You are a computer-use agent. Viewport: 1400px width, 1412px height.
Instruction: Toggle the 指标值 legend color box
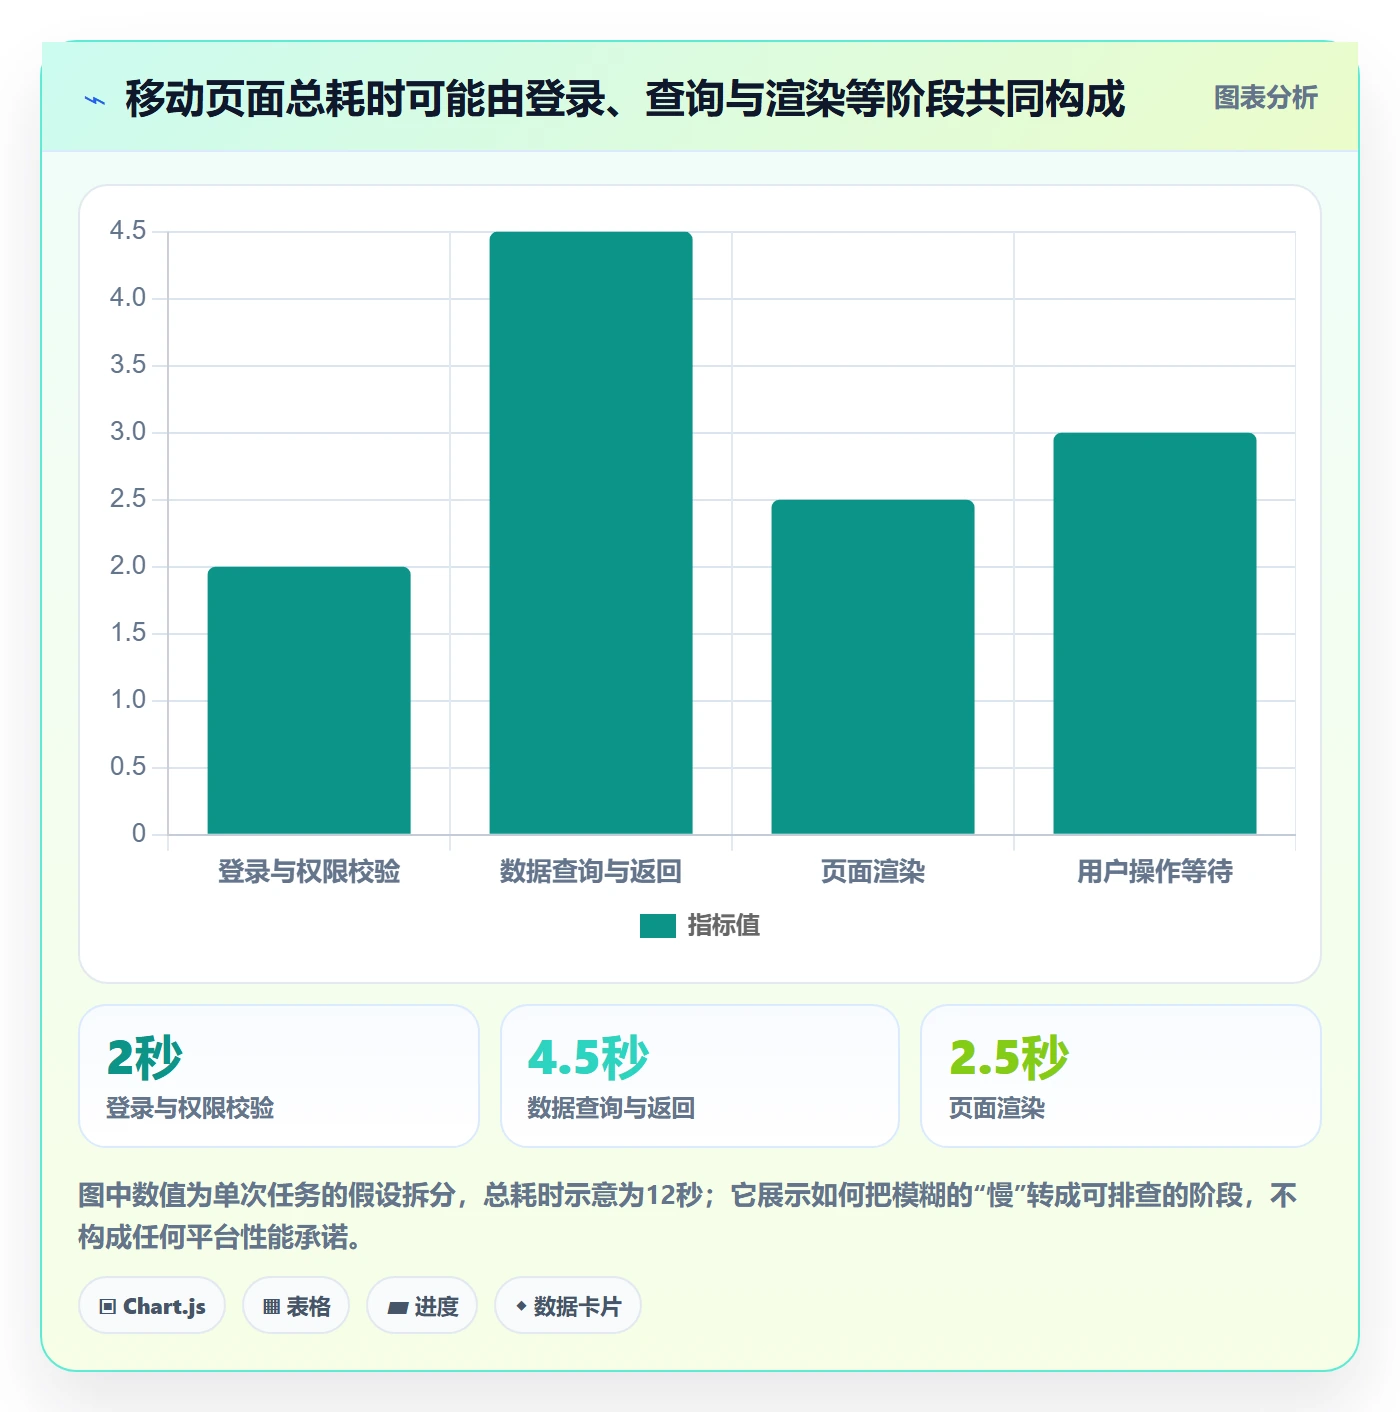(x=658, y=926)
